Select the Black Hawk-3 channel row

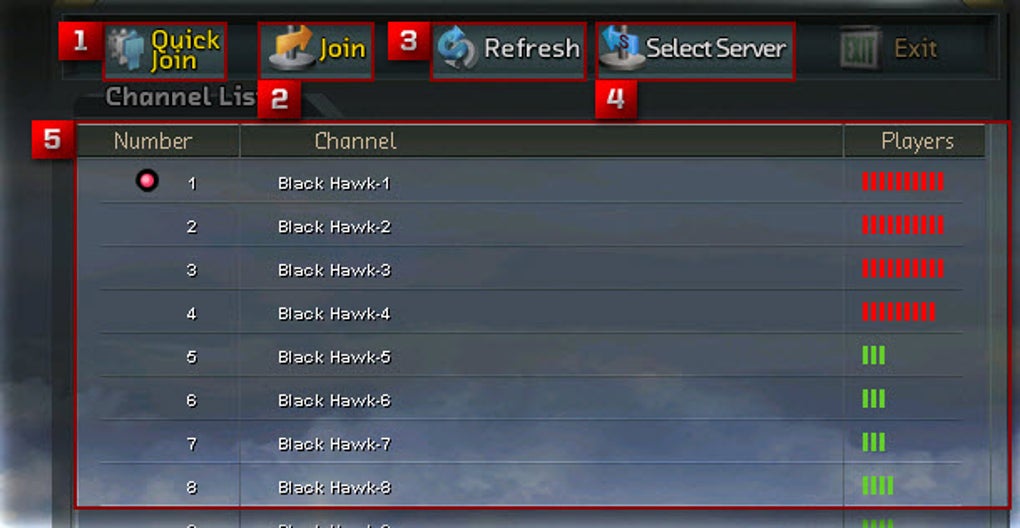[x=531, y=269]
